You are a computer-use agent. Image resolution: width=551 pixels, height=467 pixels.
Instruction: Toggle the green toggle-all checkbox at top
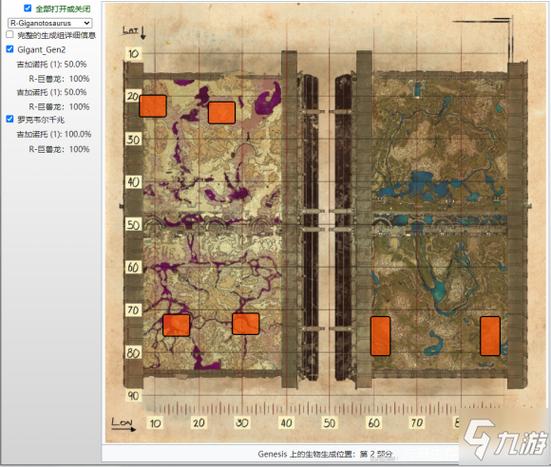click(x=27, y=8)
